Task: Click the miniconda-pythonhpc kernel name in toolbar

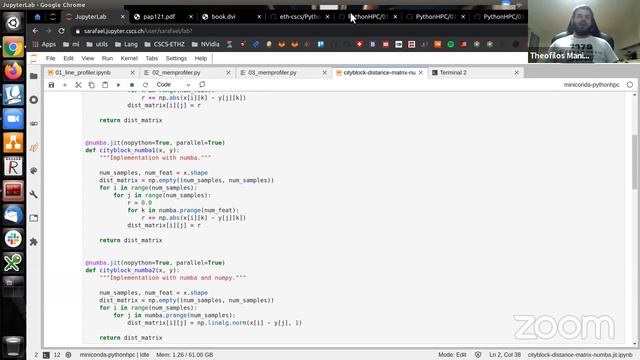Action: click(x=591, y=85)
